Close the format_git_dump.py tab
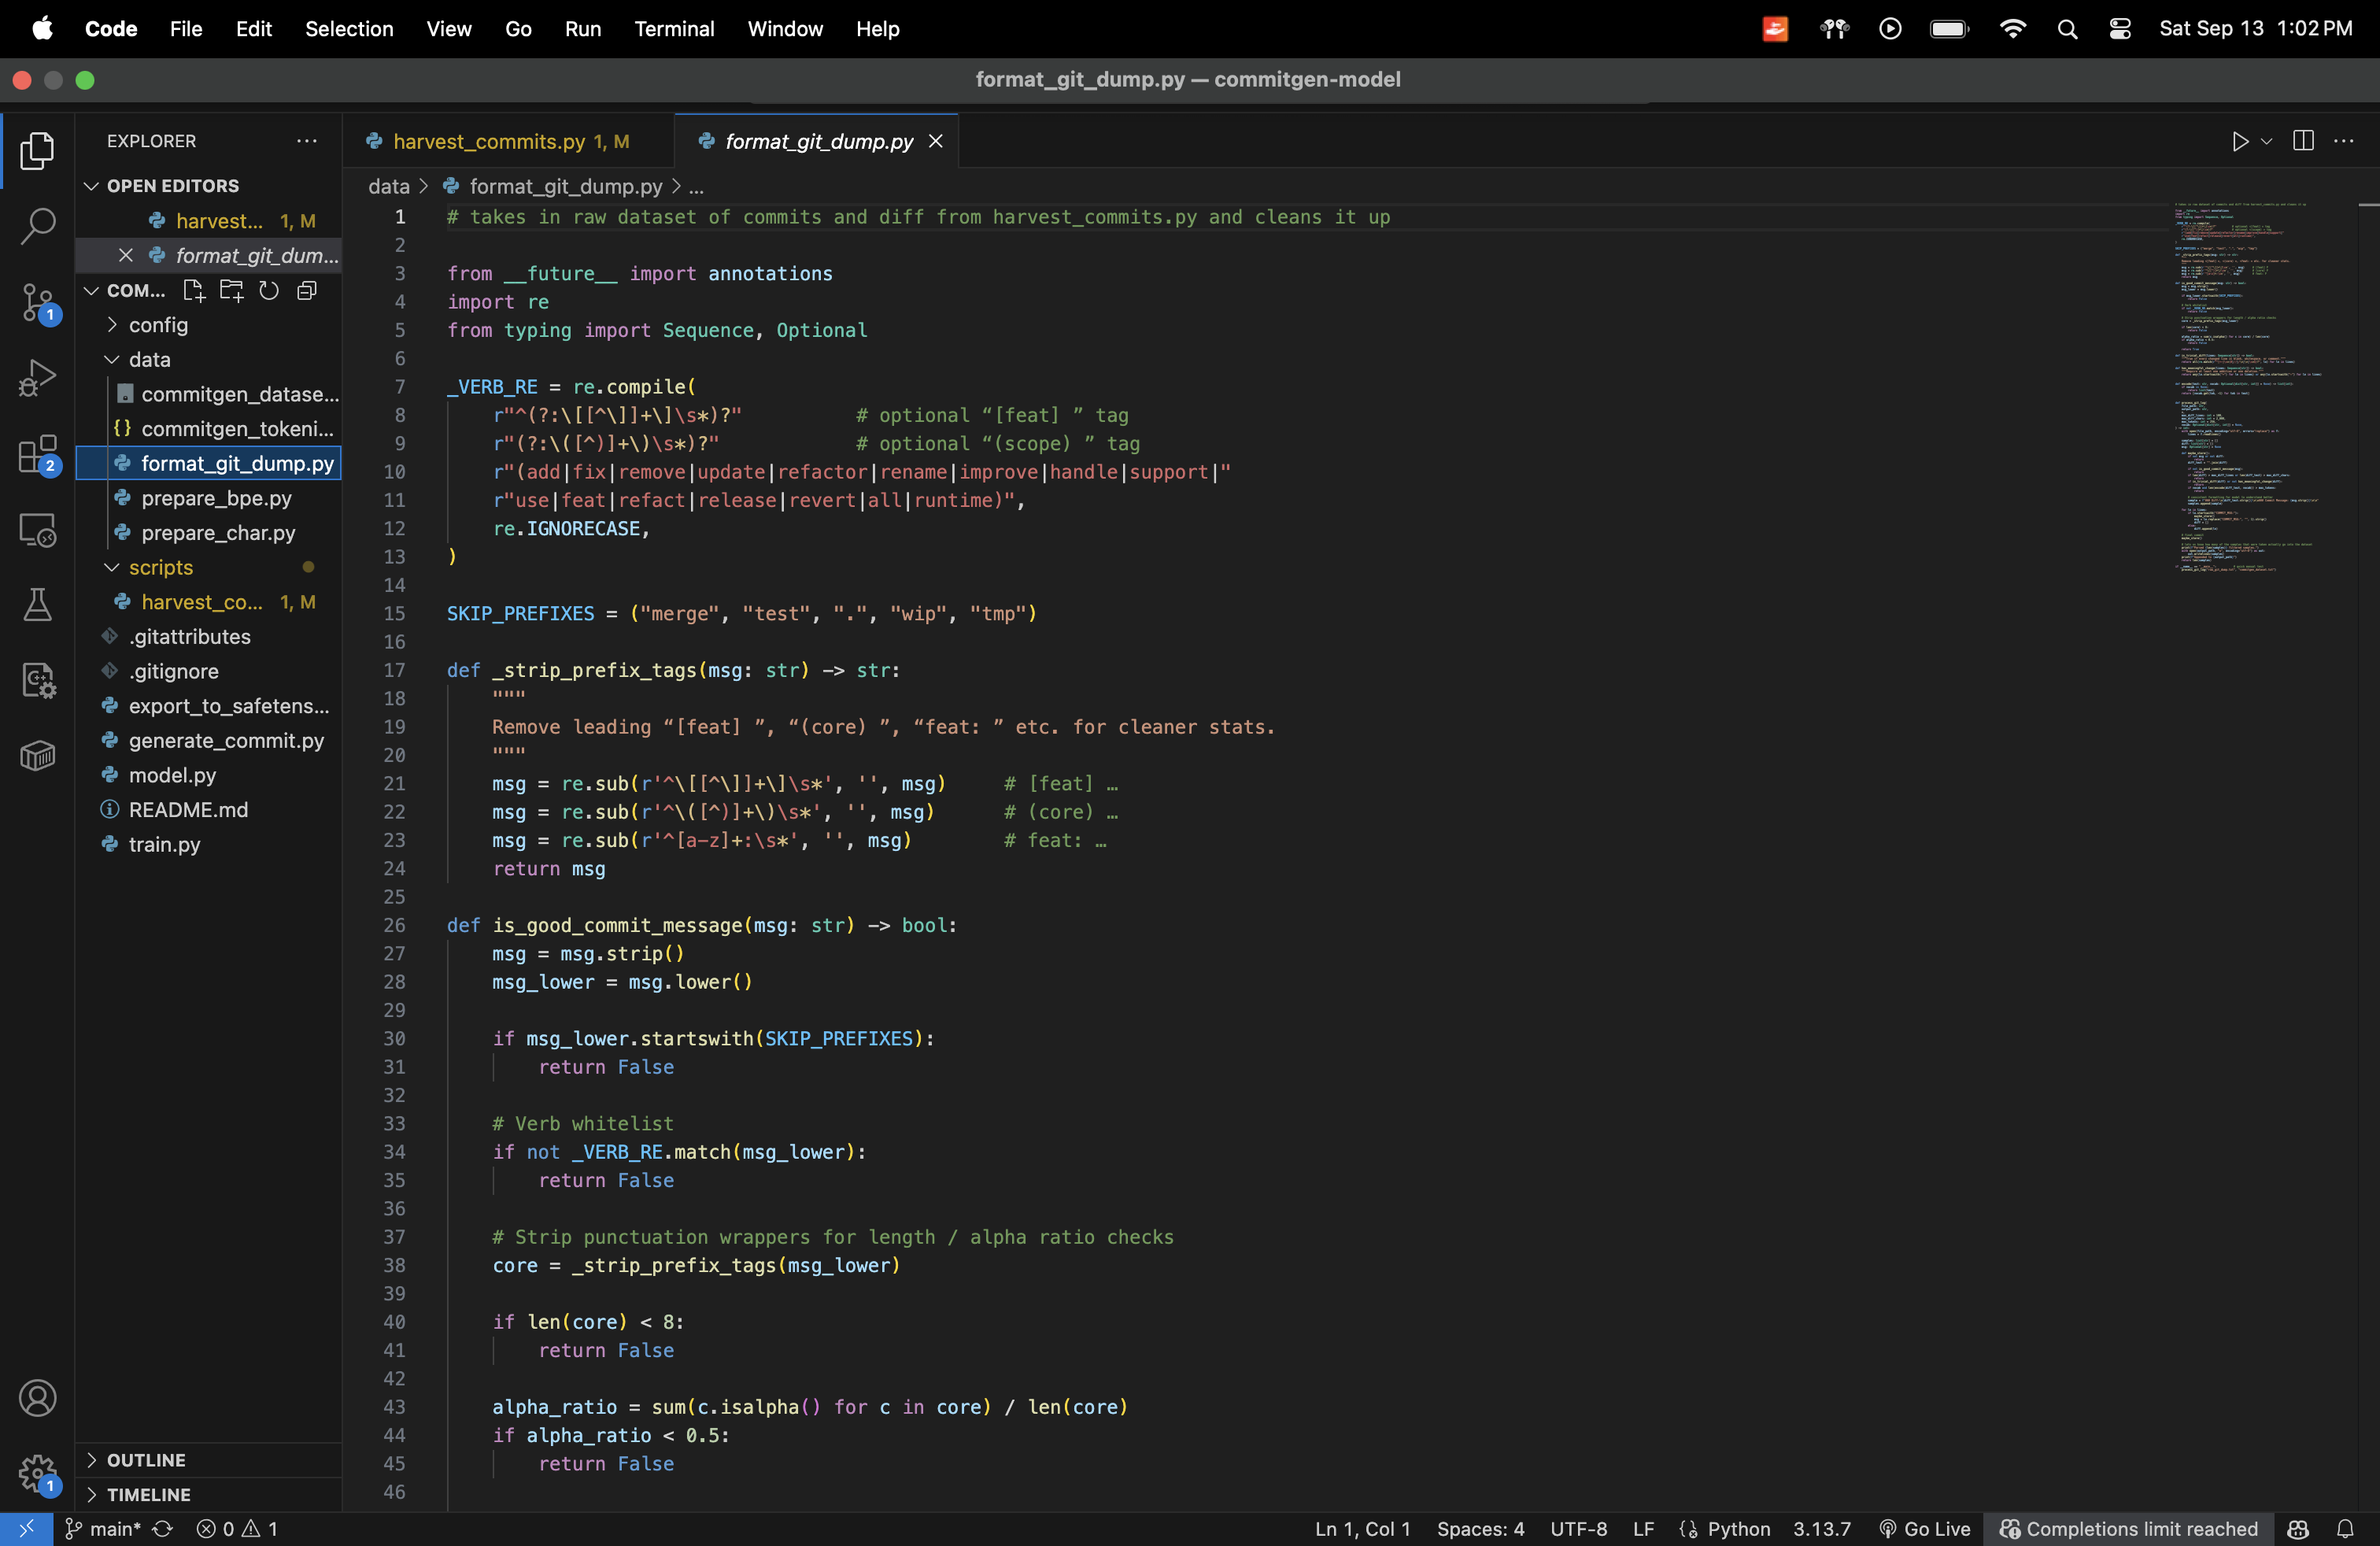 936,141
